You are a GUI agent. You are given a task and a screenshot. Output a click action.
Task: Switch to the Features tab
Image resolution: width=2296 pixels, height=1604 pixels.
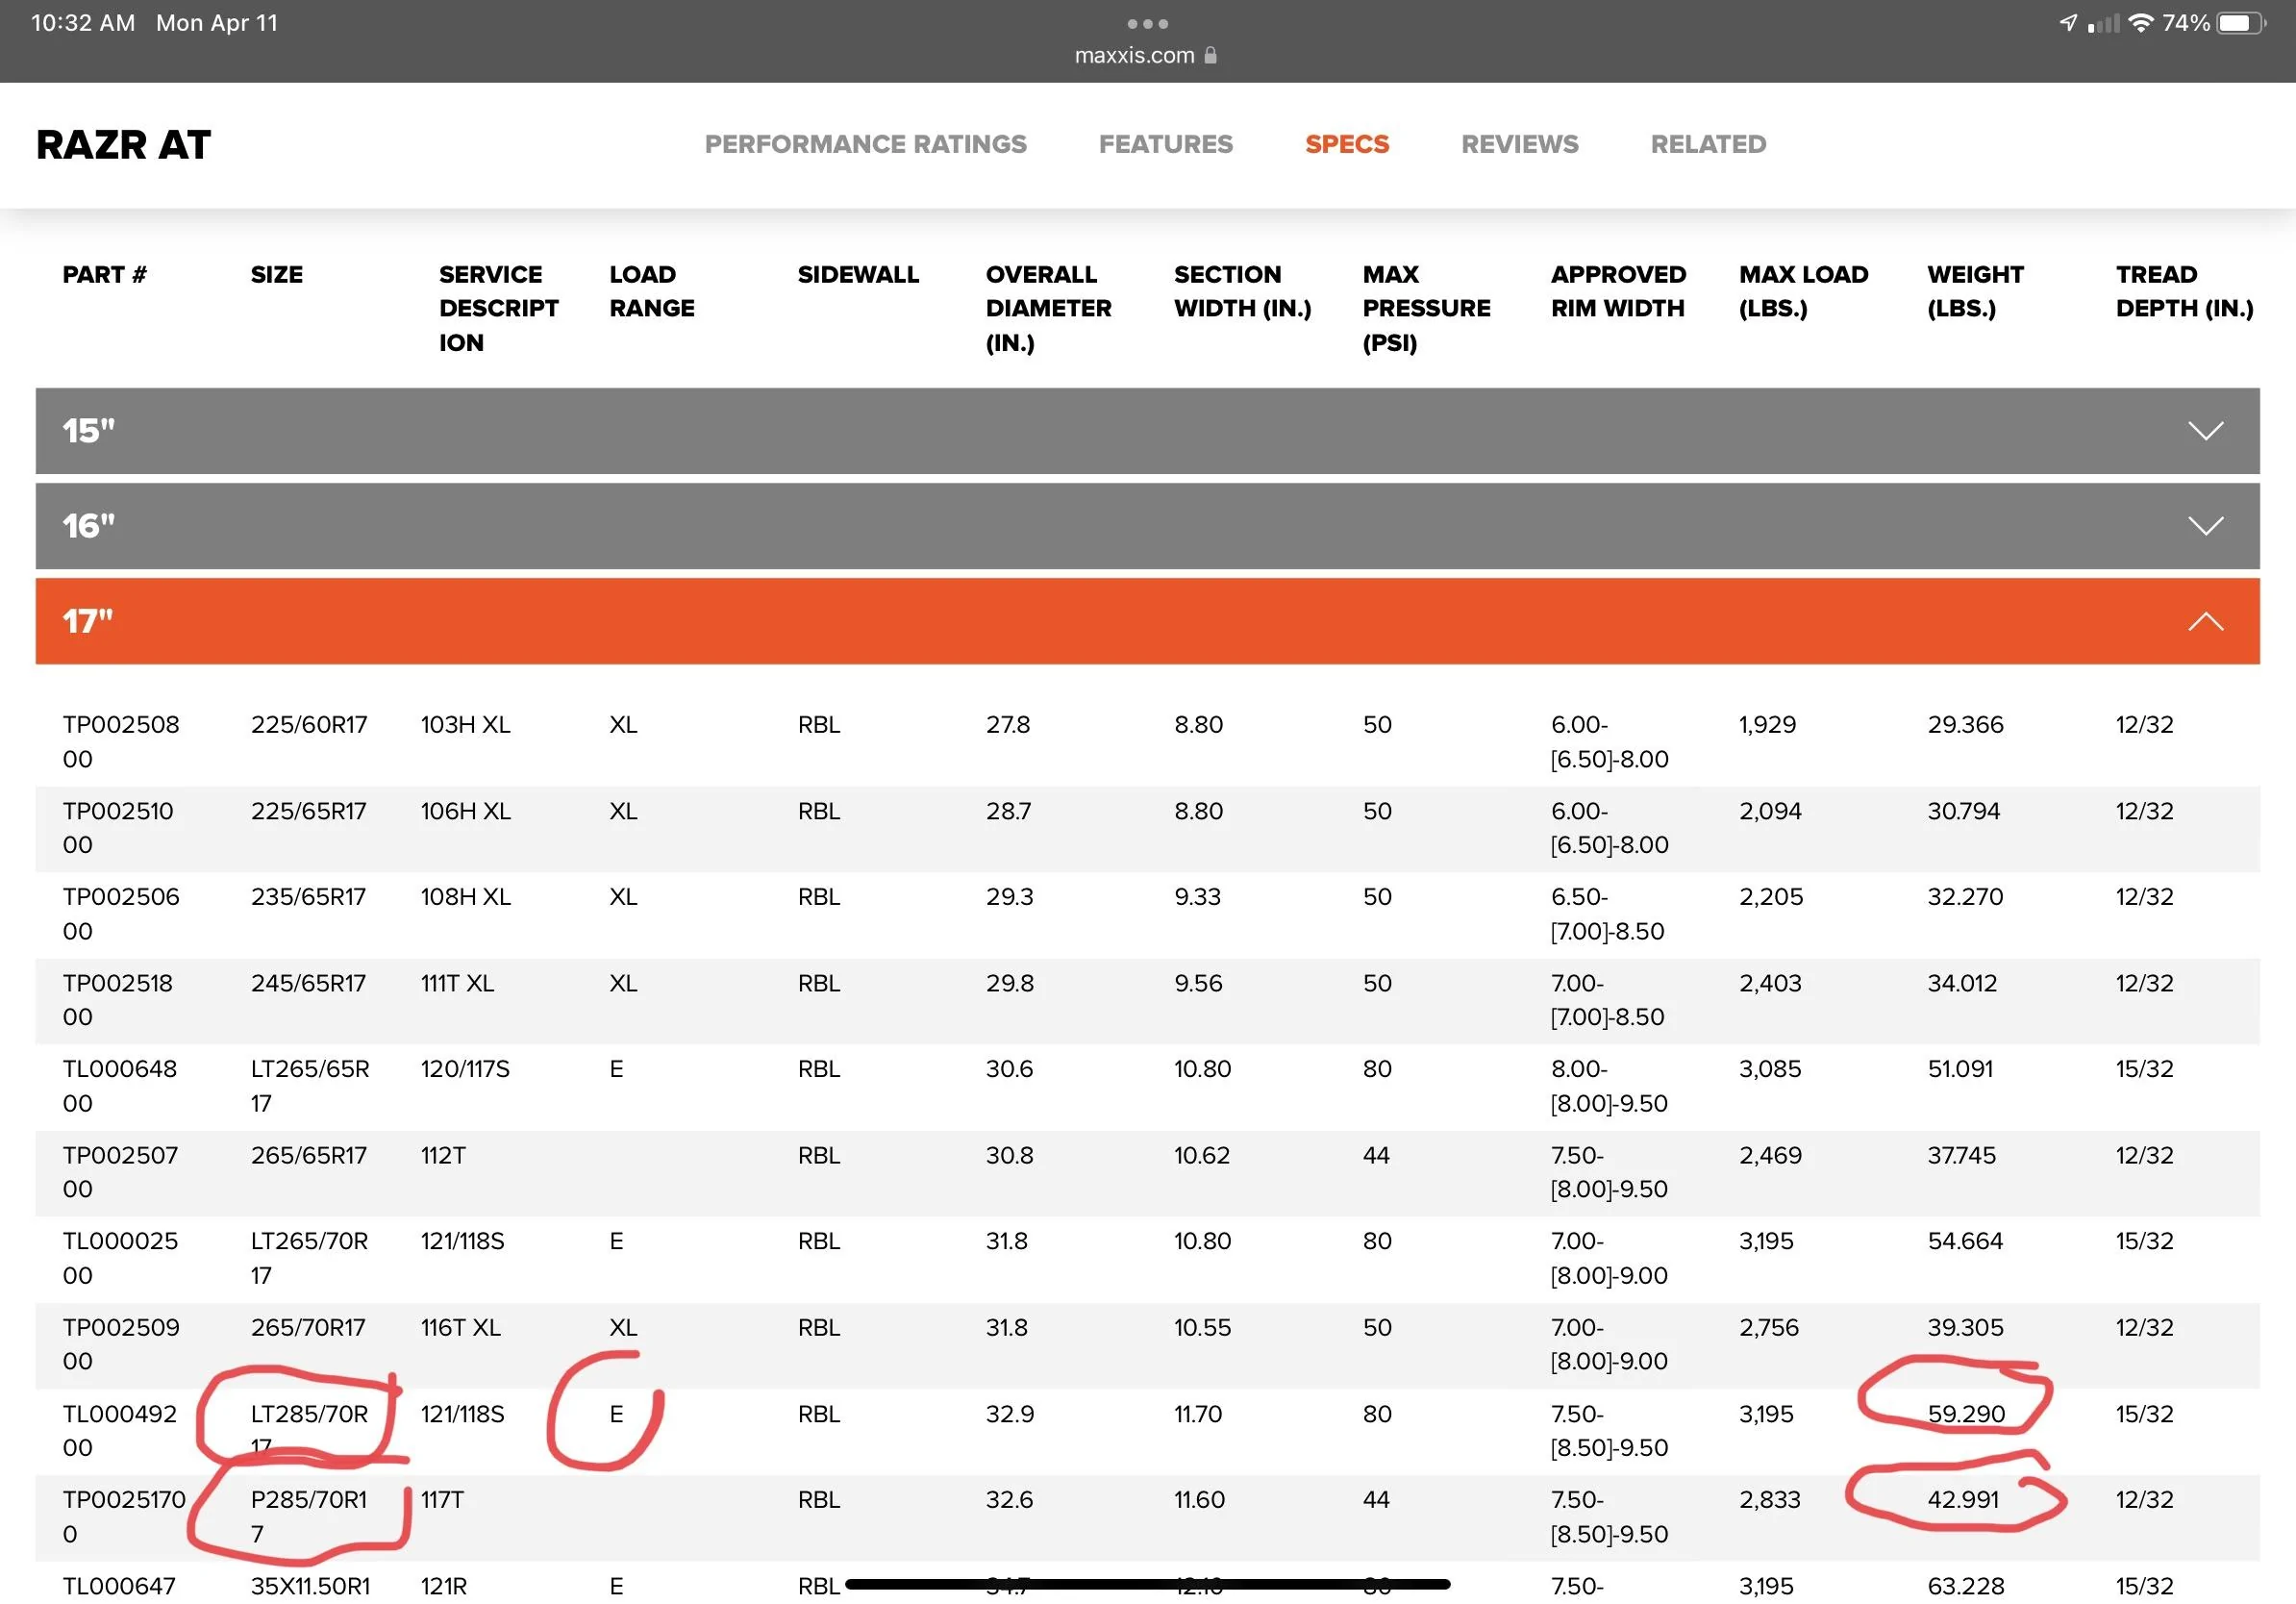(x=1165, y=144)
